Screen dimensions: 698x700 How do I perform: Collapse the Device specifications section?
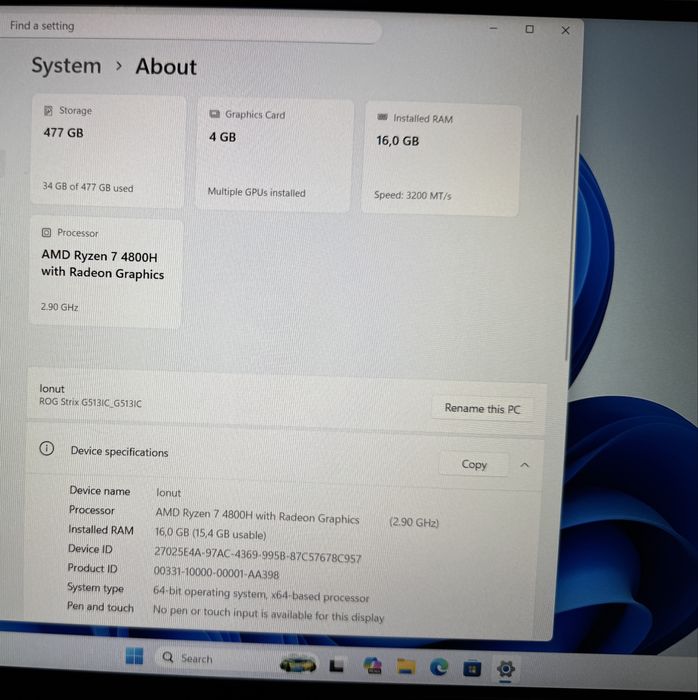point(525,465)
